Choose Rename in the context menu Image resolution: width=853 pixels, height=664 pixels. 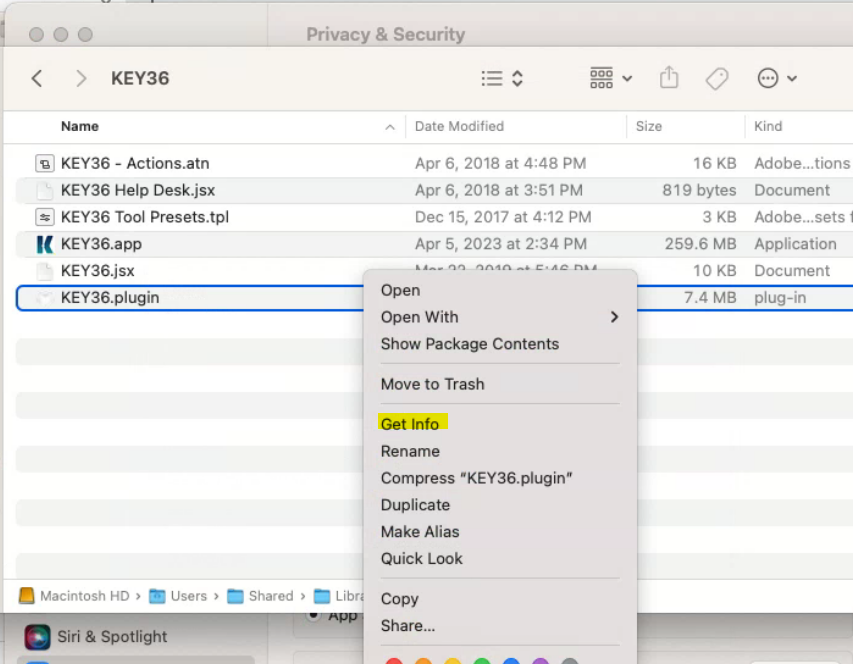tap(410, 451)
